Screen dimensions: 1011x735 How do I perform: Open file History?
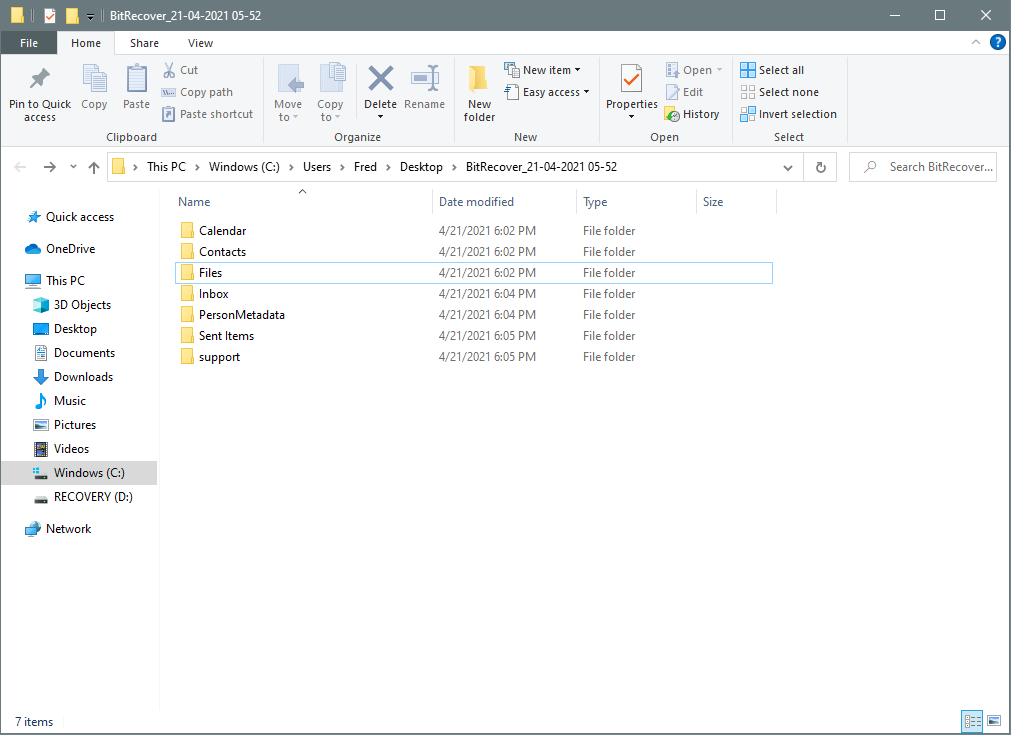coord(692,114)
